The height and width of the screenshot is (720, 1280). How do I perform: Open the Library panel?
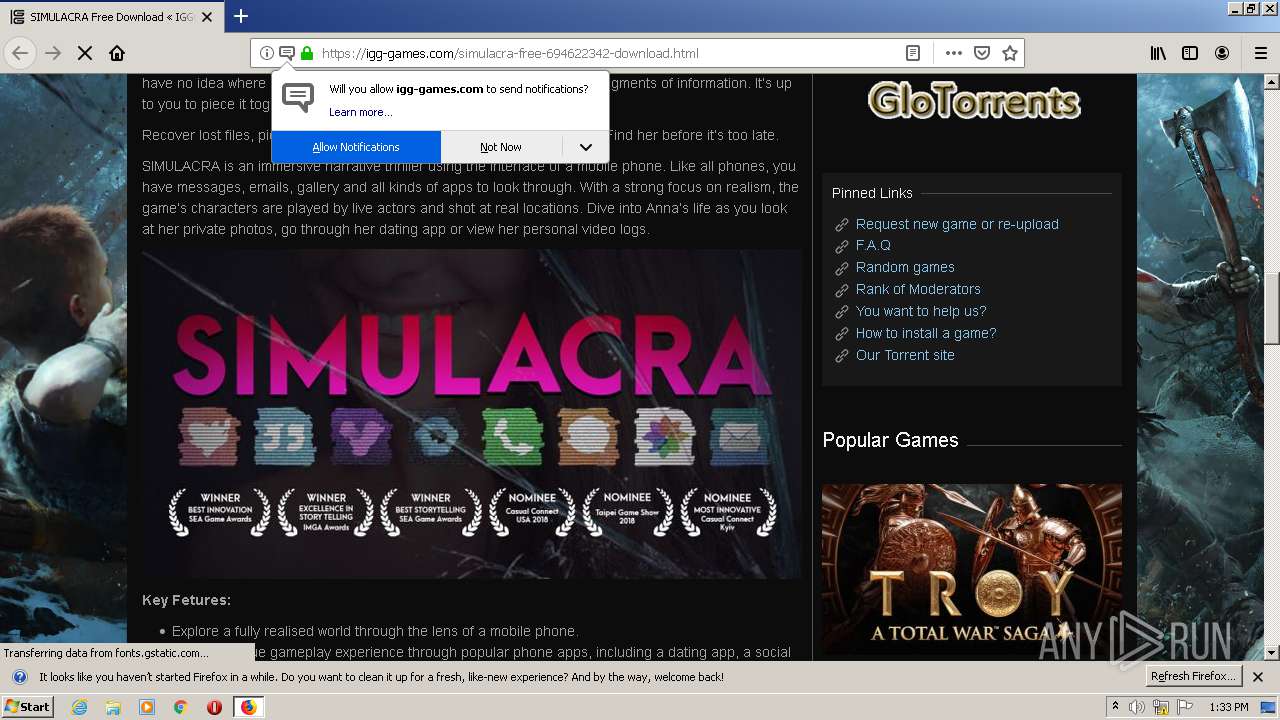[x=1158, y=53]
